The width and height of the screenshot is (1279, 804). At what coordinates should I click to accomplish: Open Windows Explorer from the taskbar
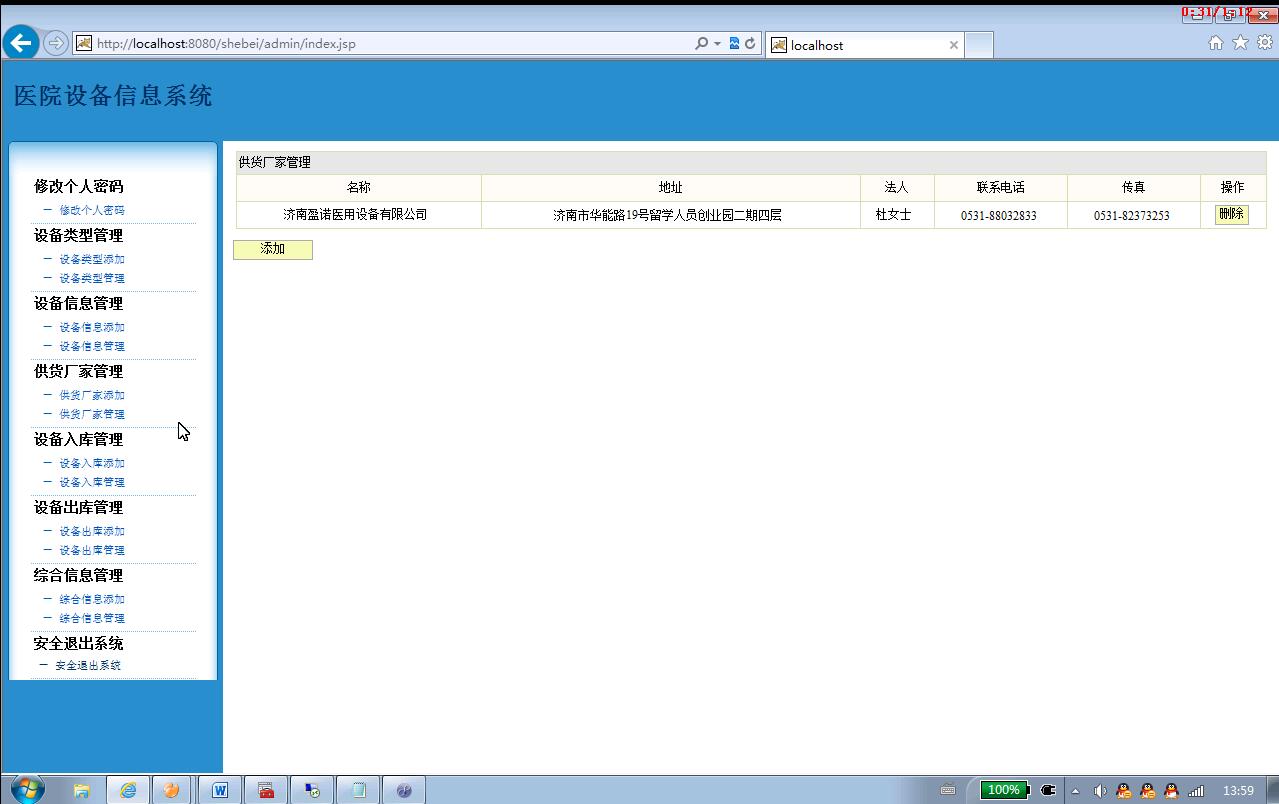[x=82, y=790]
